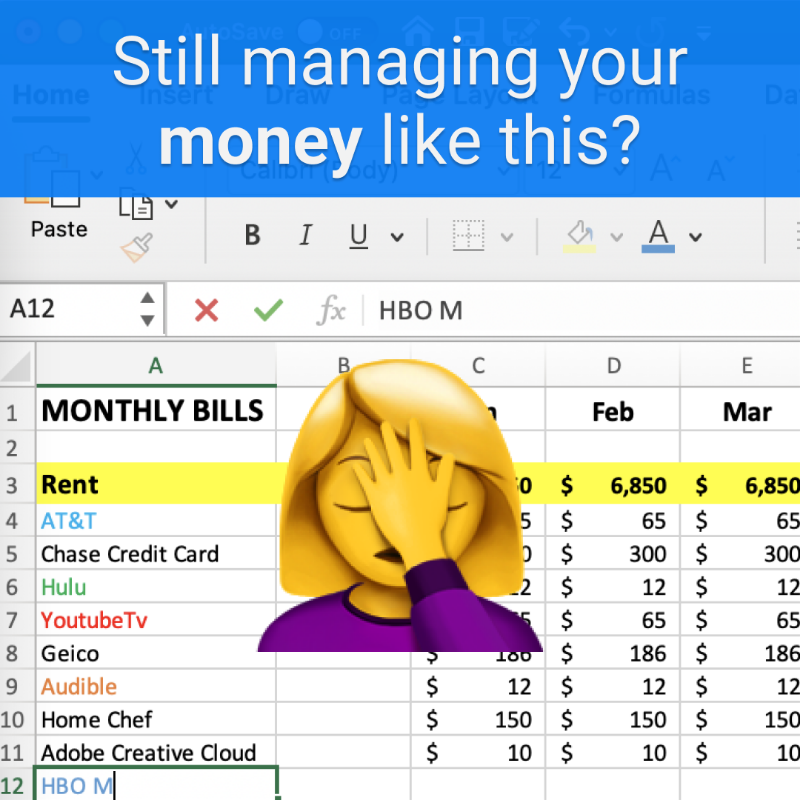This screenshot has height=800, width=800.
Task: Cancel the entry with the red X
Action: (x=207, y=310)
